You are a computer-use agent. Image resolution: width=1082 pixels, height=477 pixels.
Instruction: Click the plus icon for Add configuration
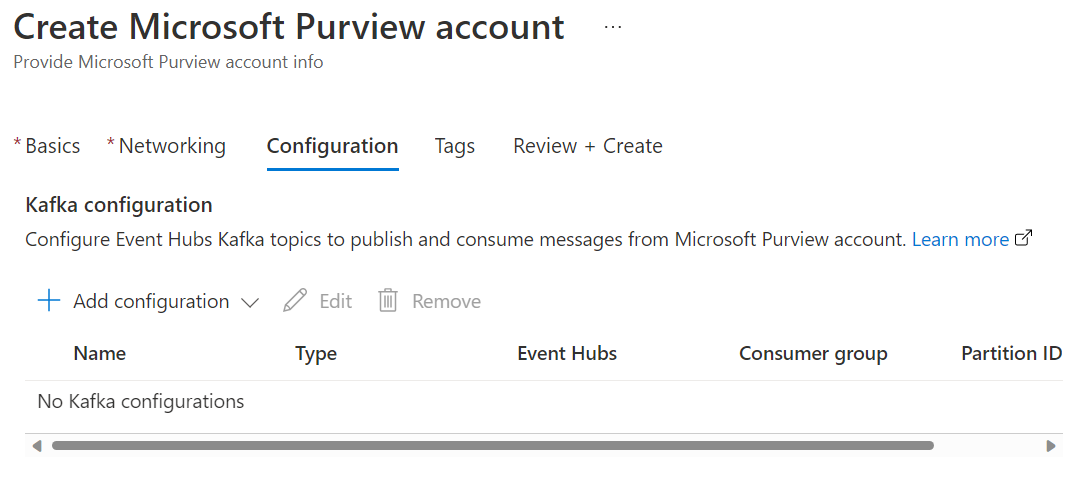click(x=49, y=301)
